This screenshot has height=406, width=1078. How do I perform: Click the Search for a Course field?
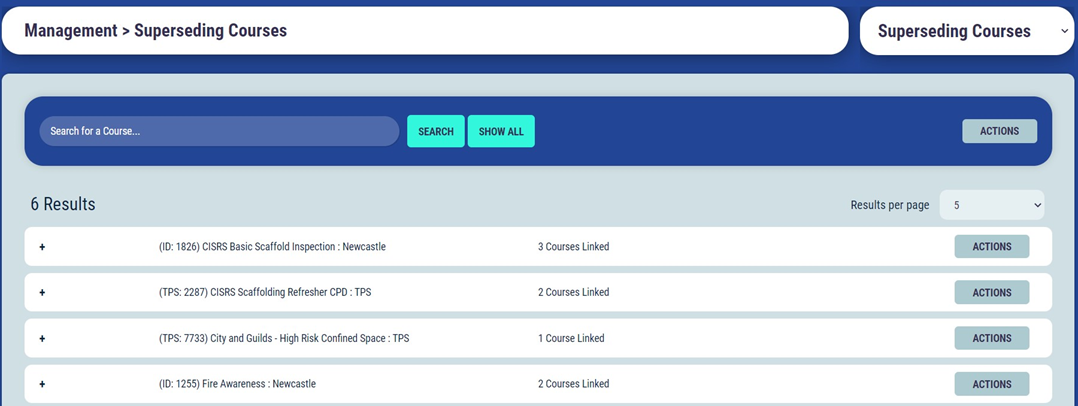coord(219,131)
